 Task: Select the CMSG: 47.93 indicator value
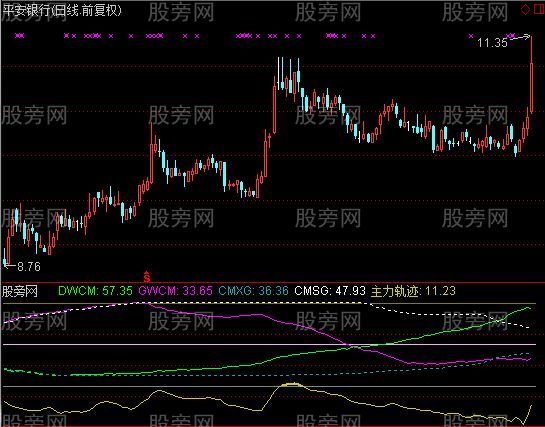[330, 290]
